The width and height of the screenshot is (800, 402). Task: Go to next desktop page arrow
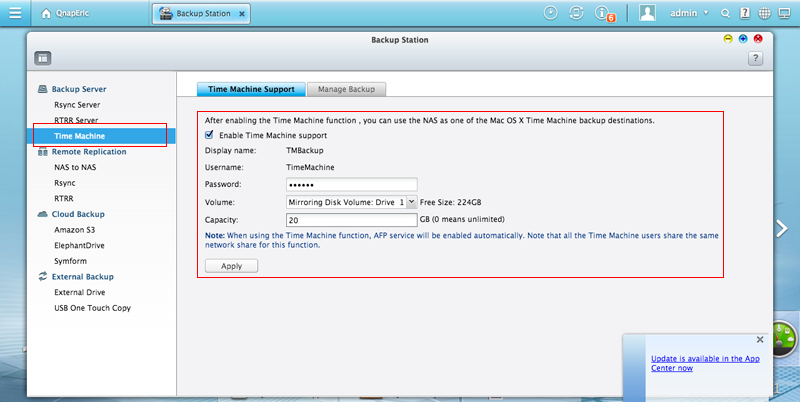point(785,229)
